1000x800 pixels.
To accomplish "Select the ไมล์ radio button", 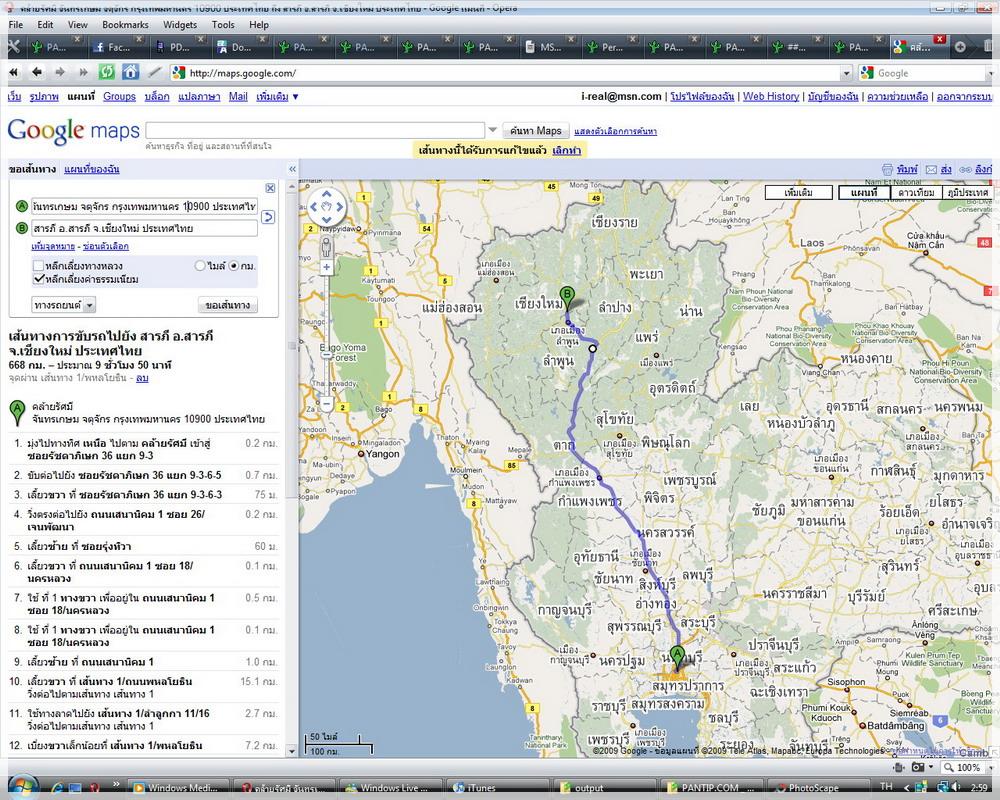I will [200, 265].
